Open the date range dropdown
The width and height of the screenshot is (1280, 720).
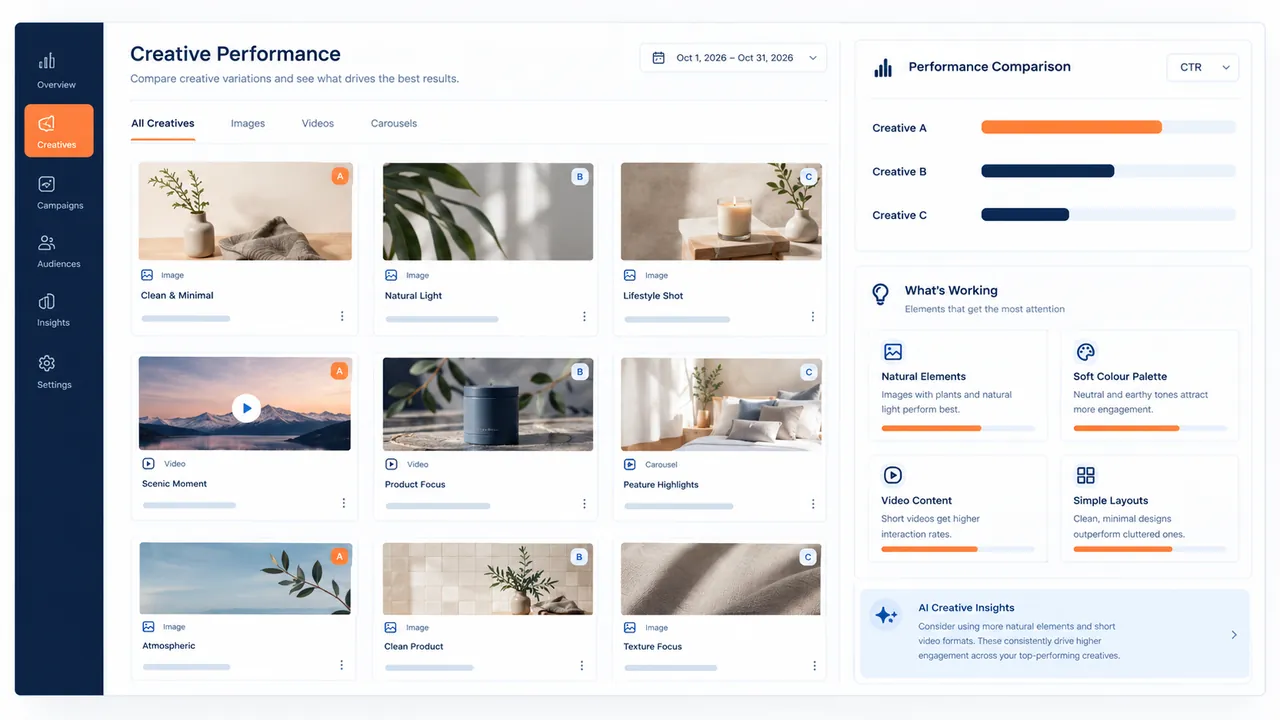[733, 58]
